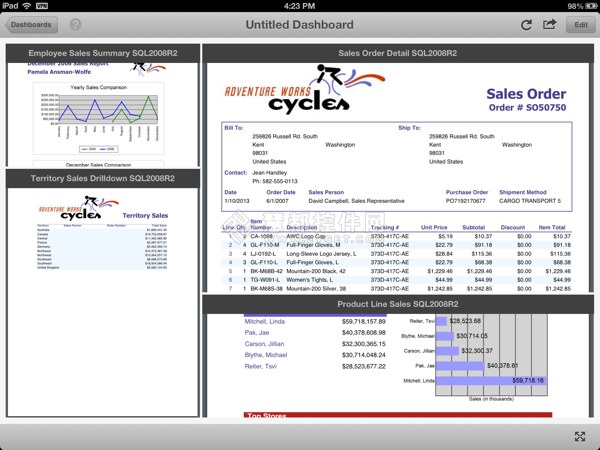This screenshot has height=450, width=600.
Task: Open Mitchell, Linda link
Action: coord(264,321)
